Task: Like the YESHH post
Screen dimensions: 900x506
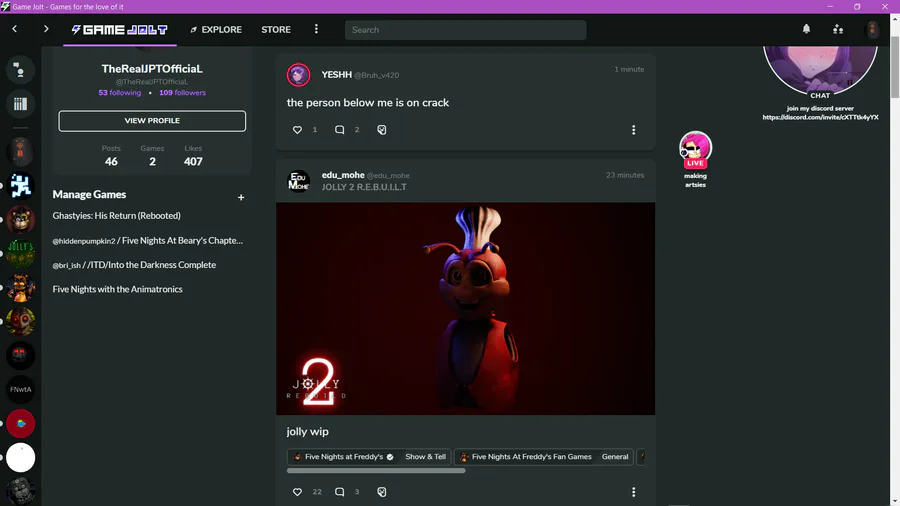Action: point(297,130)
